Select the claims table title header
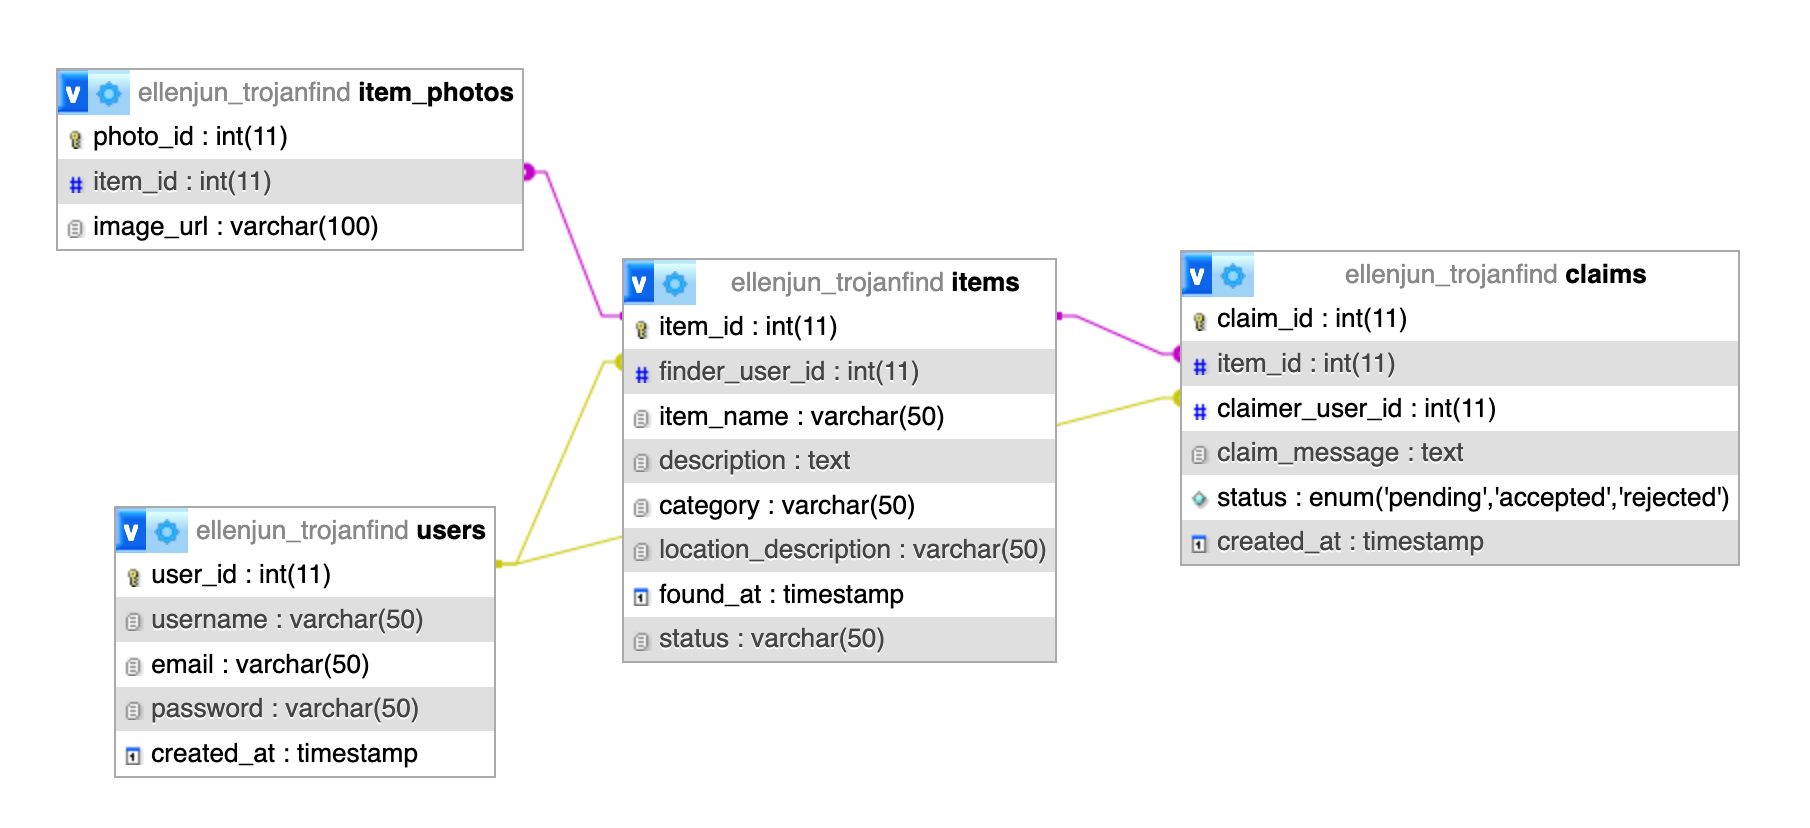 coord(1494,275)
